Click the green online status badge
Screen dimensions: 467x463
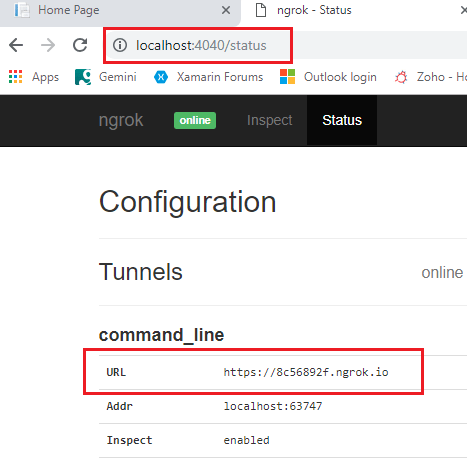click(195, 120)
